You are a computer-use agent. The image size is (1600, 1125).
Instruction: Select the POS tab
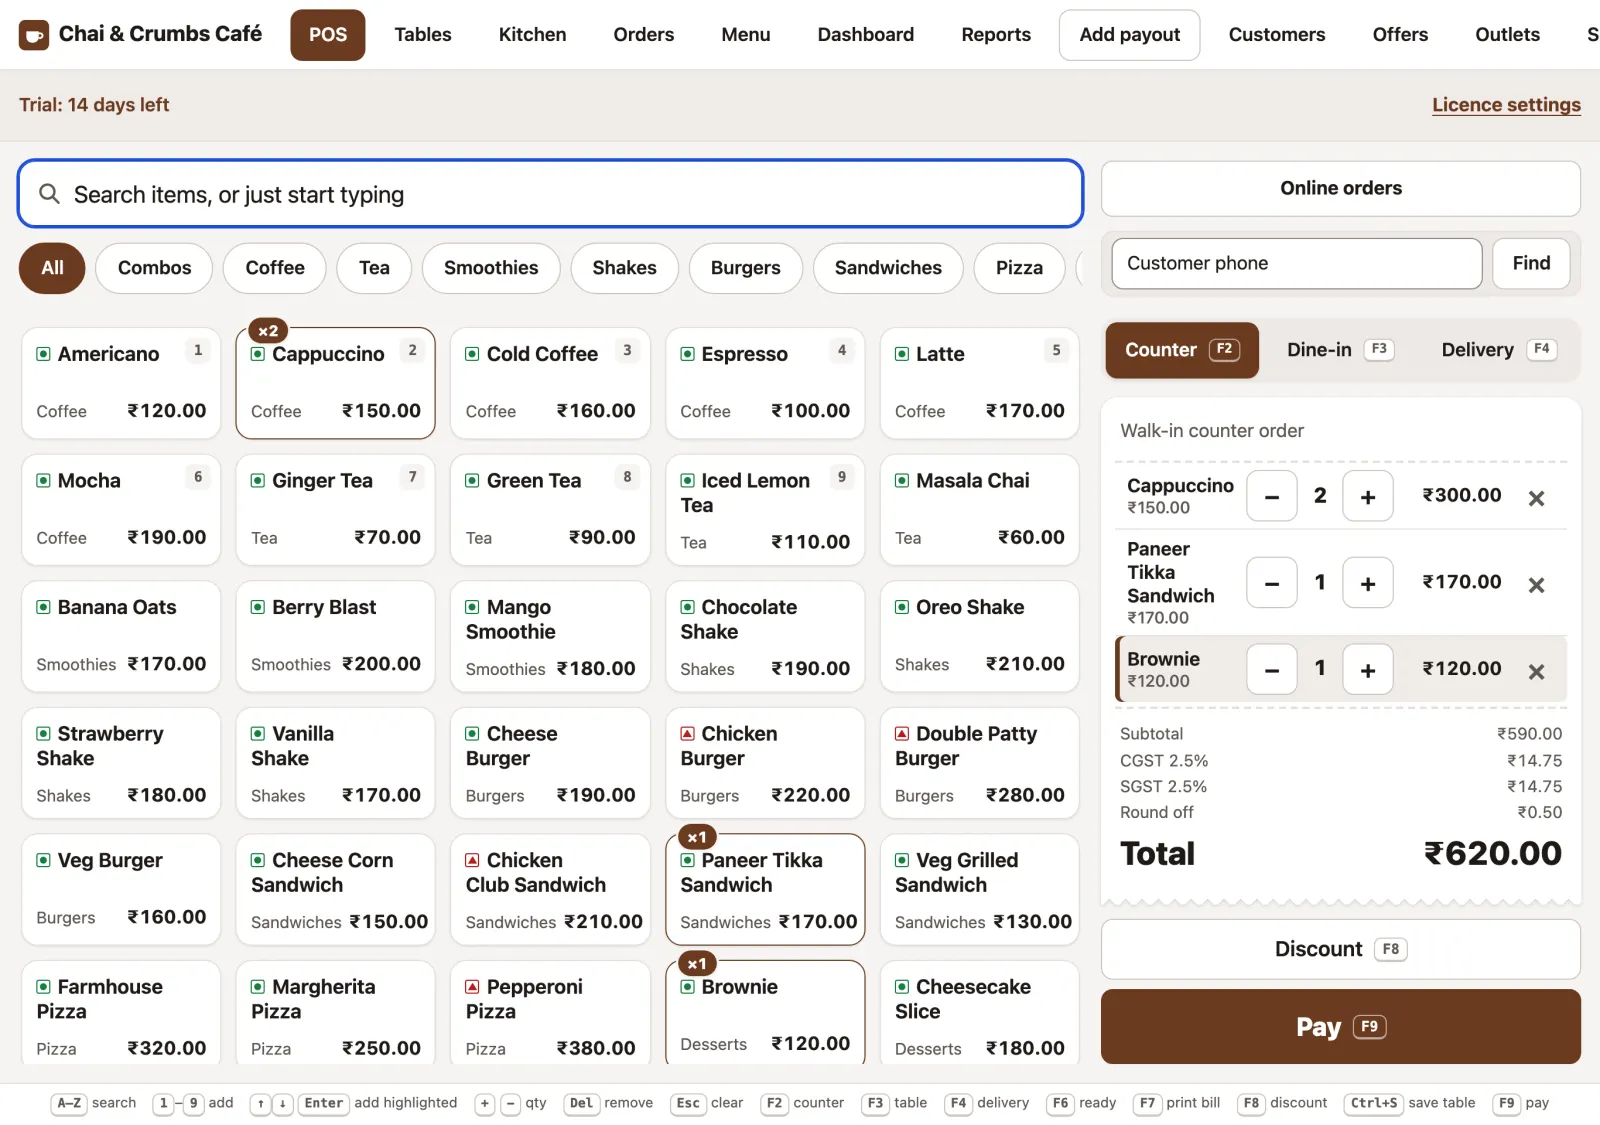coord(328,35)
